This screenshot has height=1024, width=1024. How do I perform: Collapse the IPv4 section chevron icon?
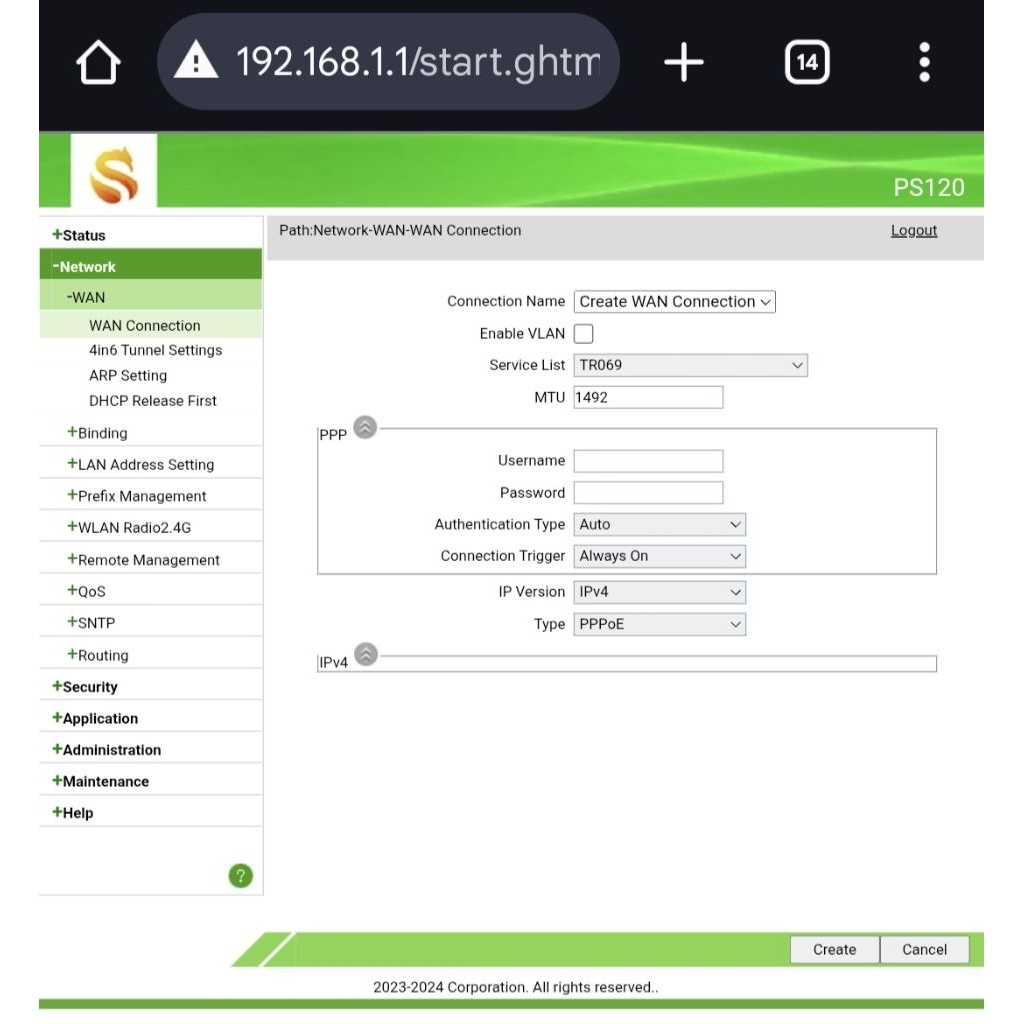366,654
